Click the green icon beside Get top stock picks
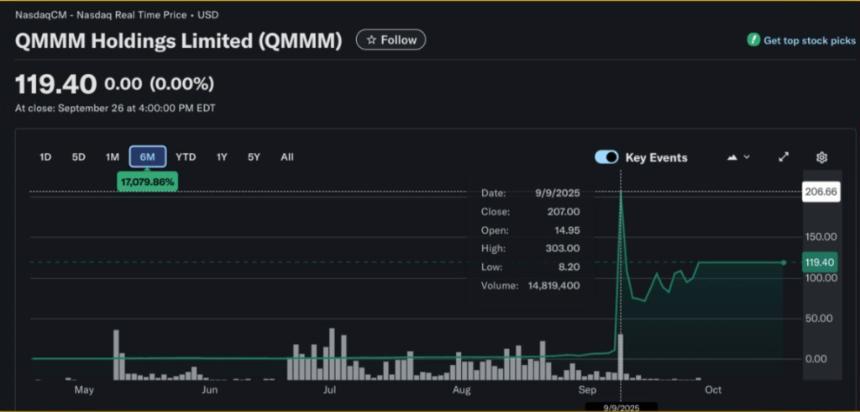The height and width of the screenshot is (412, 860). 753,40
